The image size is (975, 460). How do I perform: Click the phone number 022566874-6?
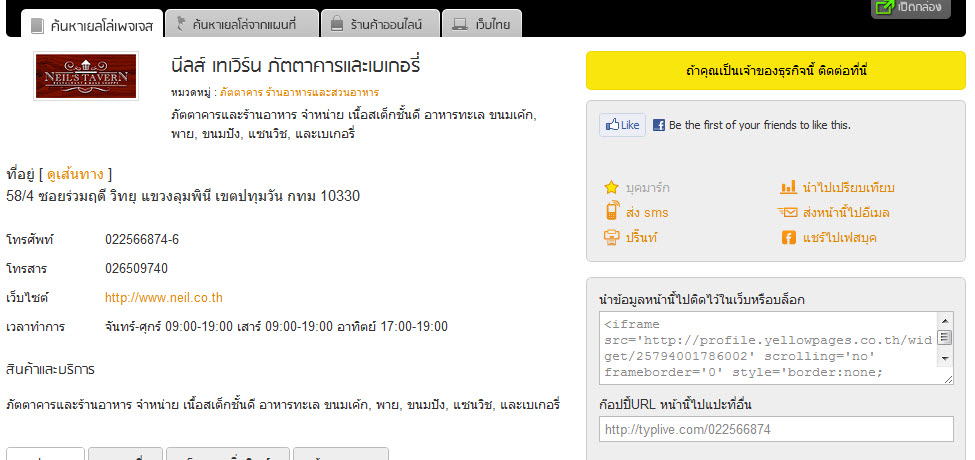142,239
